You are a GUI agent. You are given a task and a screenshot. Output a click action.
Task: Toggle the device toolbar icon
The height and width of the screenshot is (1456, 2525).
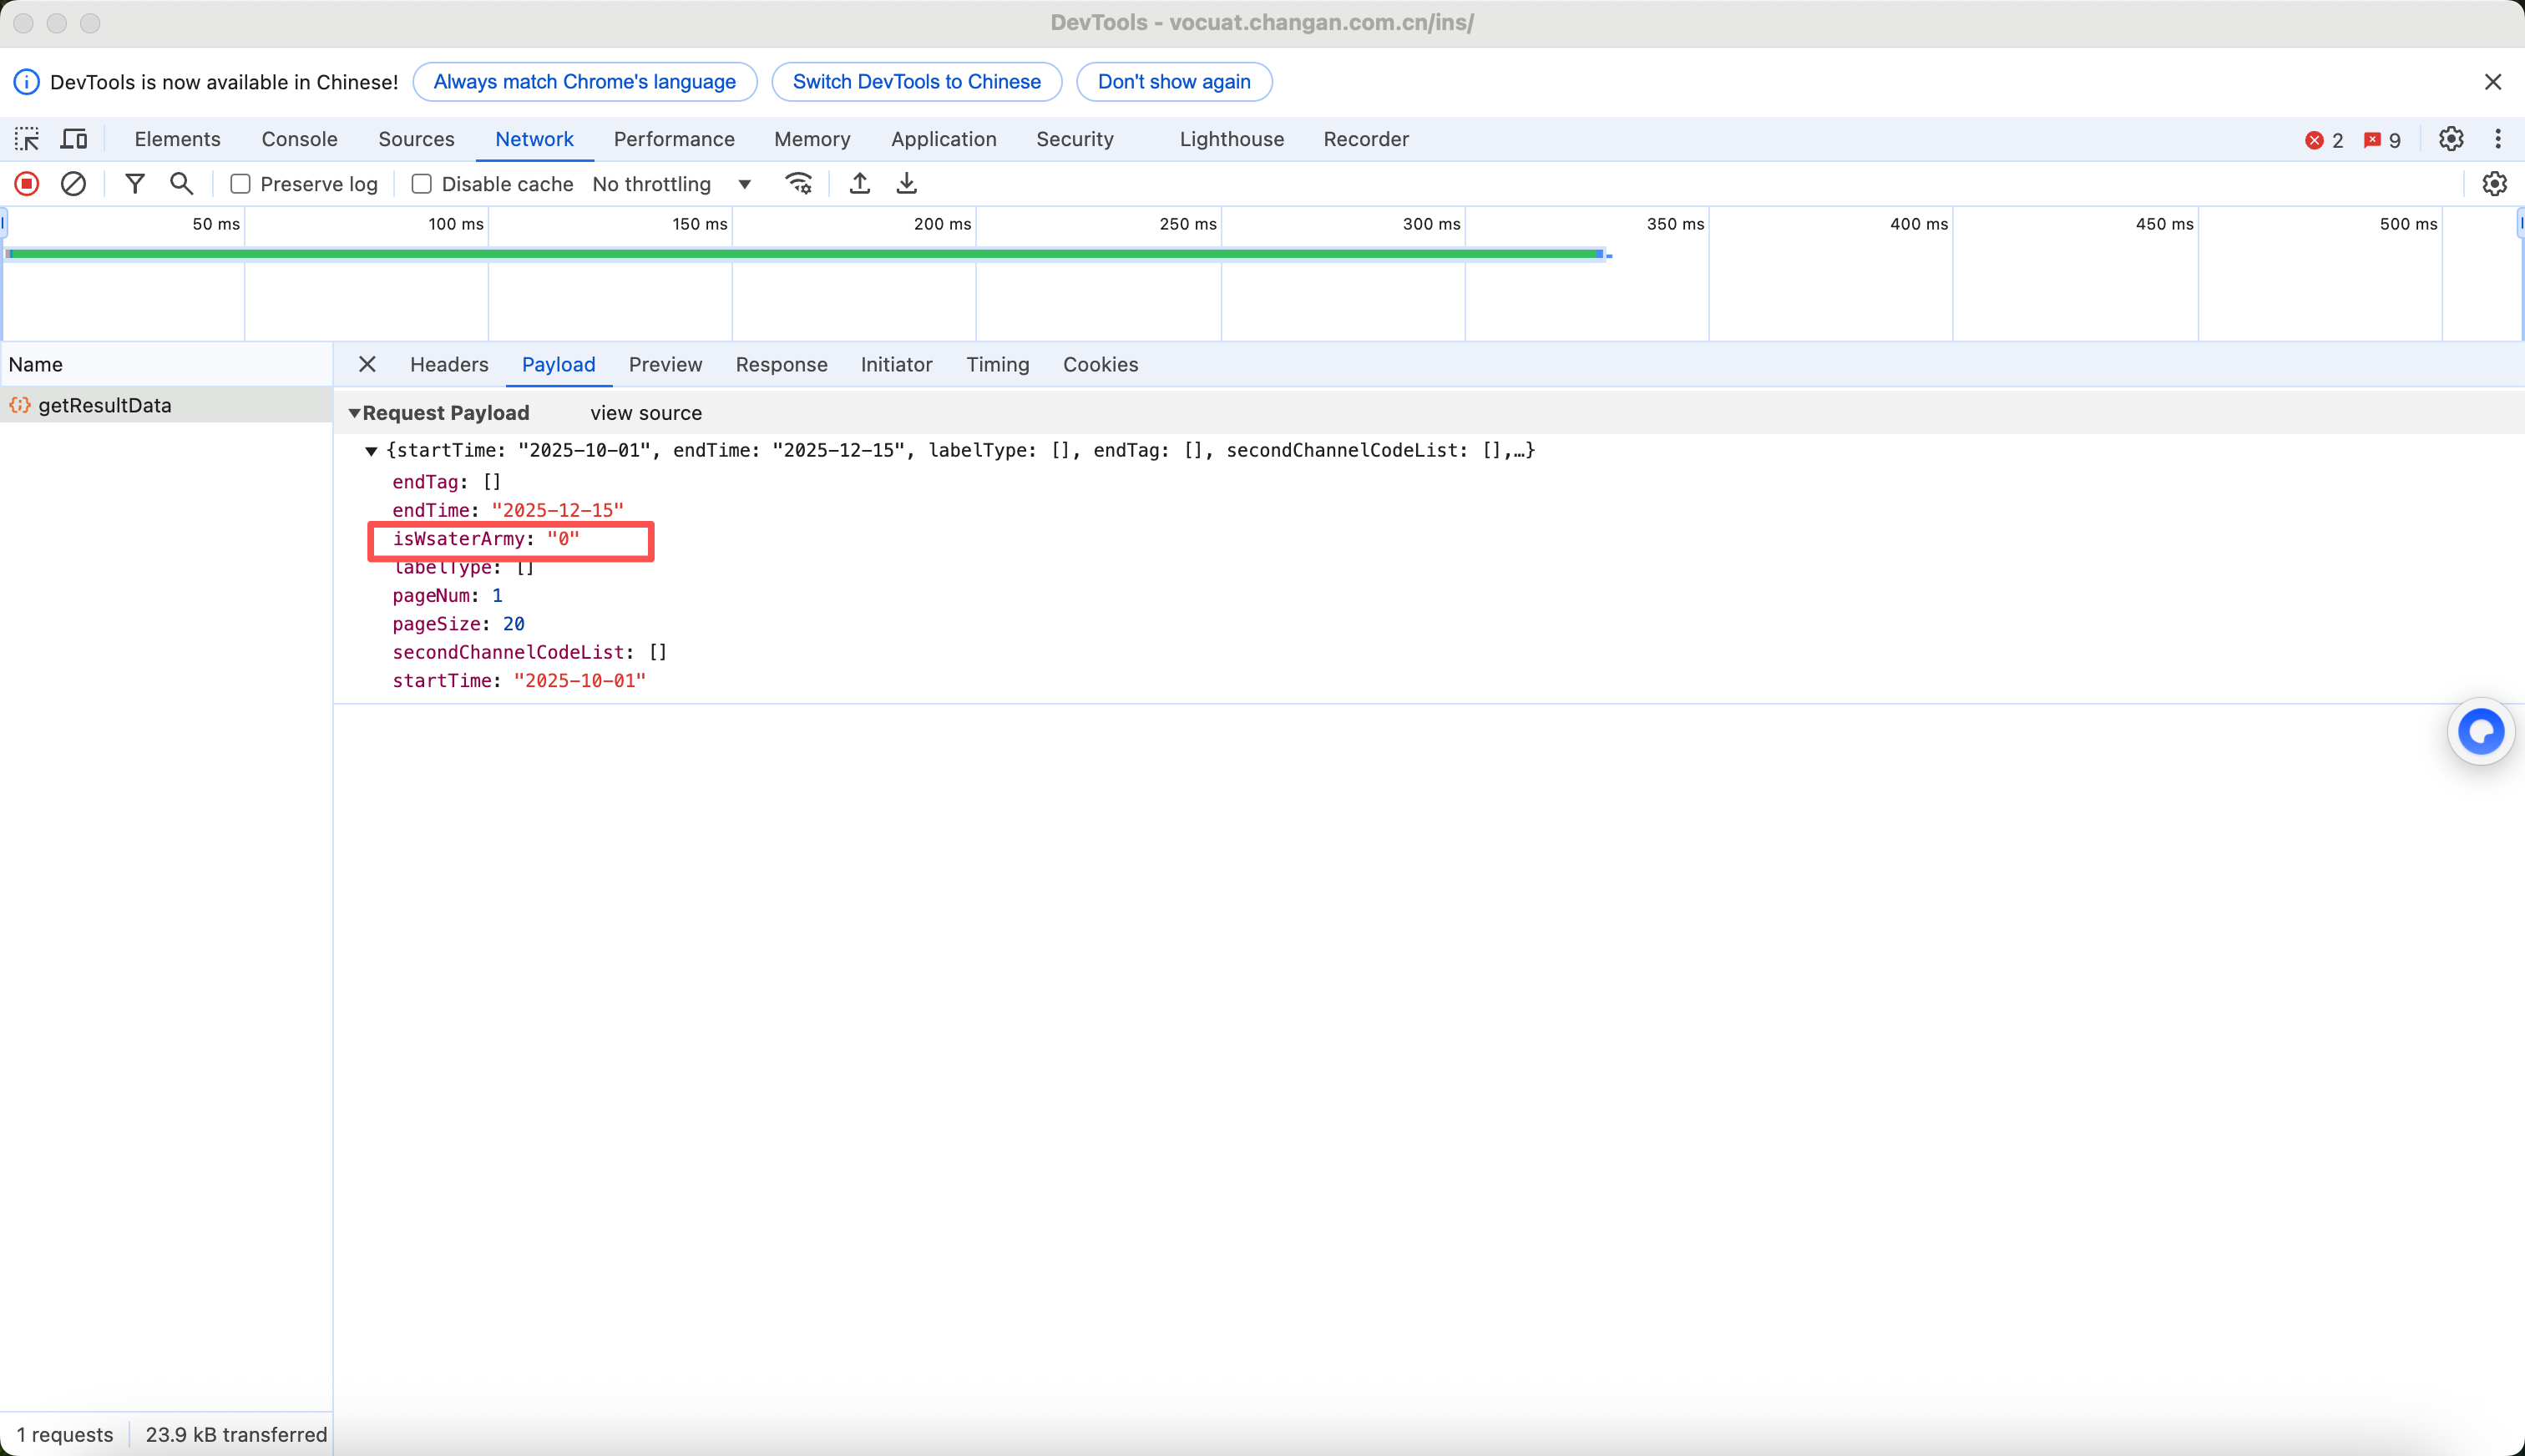pos(74,139)
